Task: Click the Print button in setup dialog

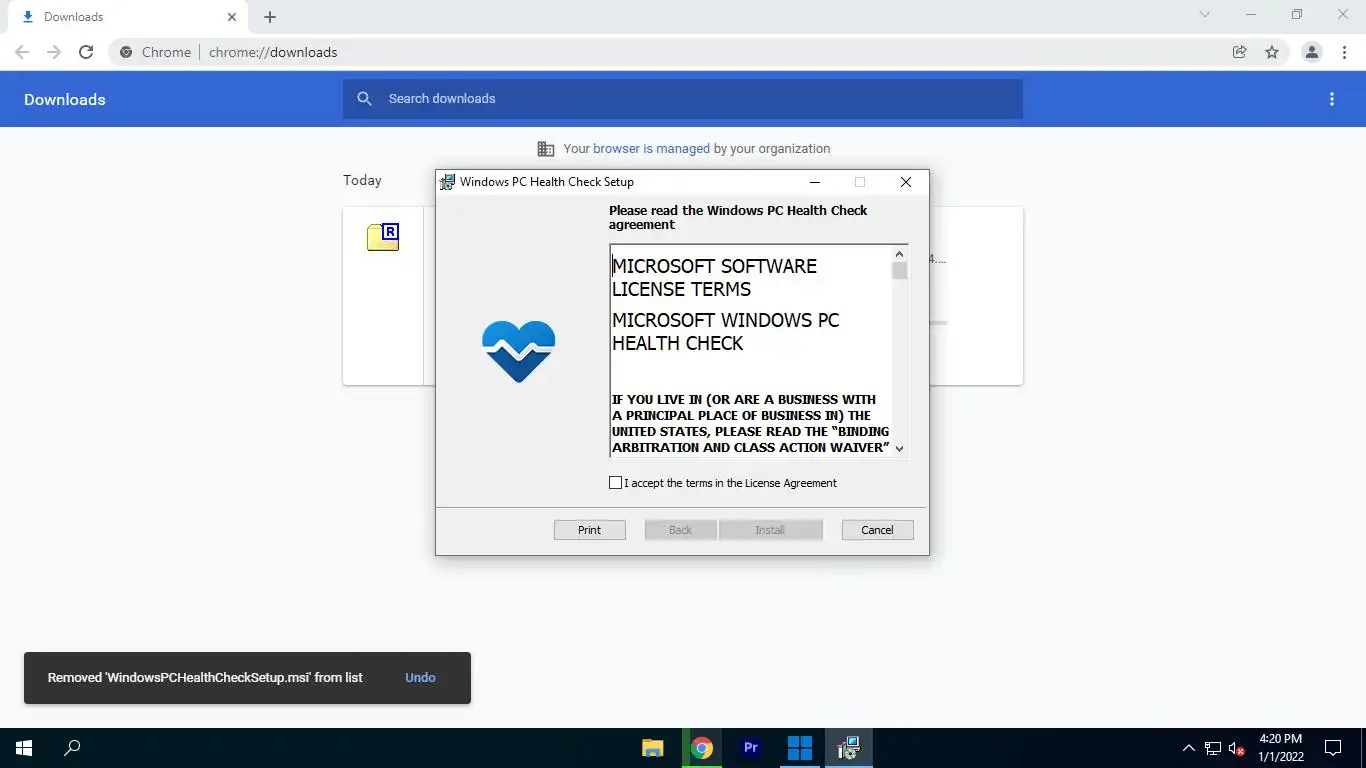Action: [x=590, y=530]
